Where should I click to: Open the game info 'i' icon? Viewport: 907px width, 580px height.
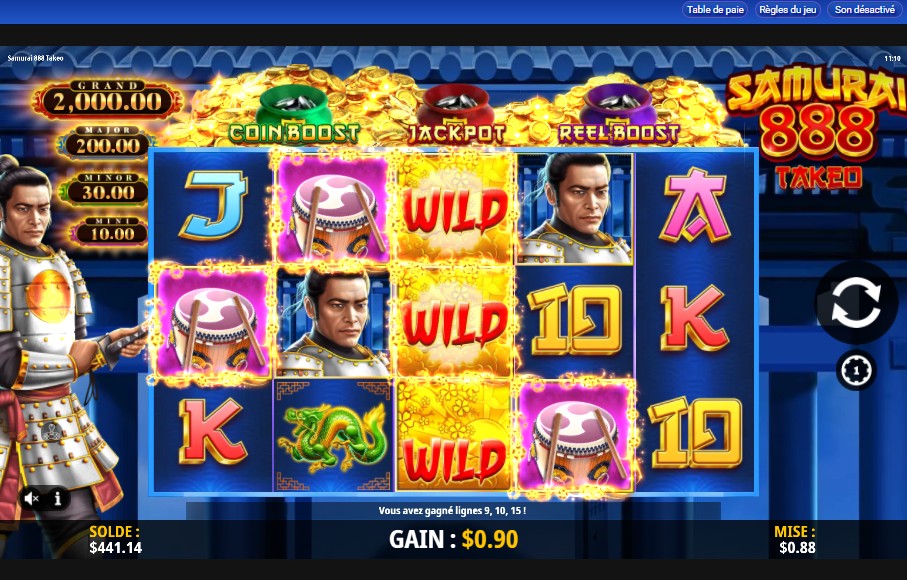pyautogui.click(x=57, y=498)
